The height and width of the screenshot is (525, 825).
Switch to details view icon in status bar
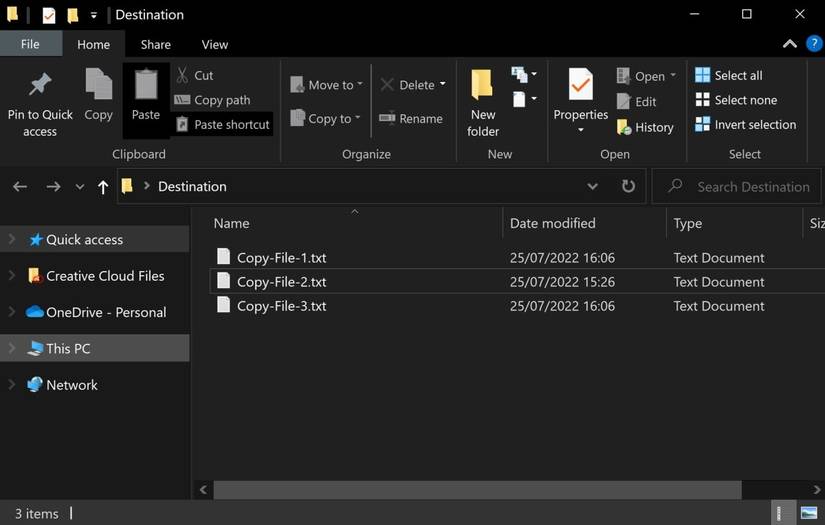pyautogui.click(x=780, y=513)
